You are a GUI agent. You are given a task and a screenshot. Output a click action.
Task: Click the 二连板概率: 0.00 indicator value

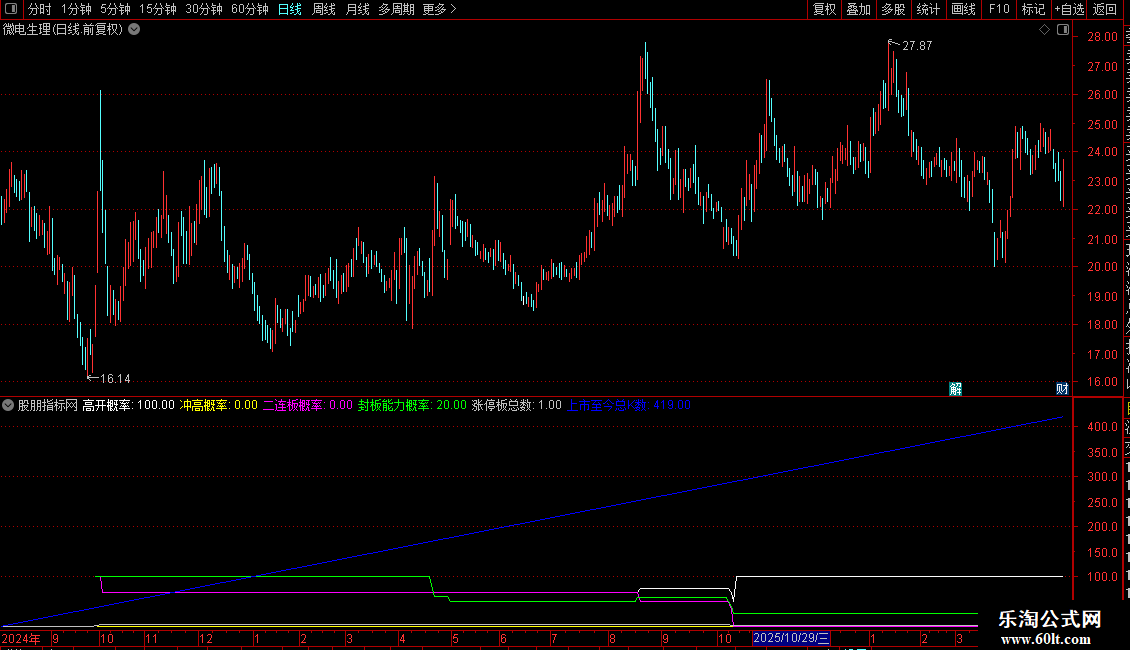[308, 405]
